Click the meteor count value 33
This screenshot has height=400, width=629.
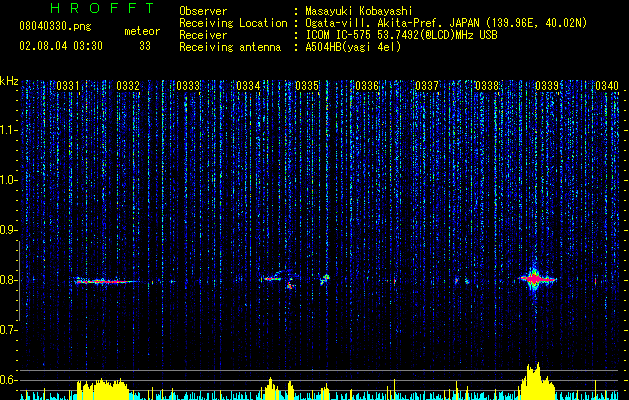(x=145, y=46)
